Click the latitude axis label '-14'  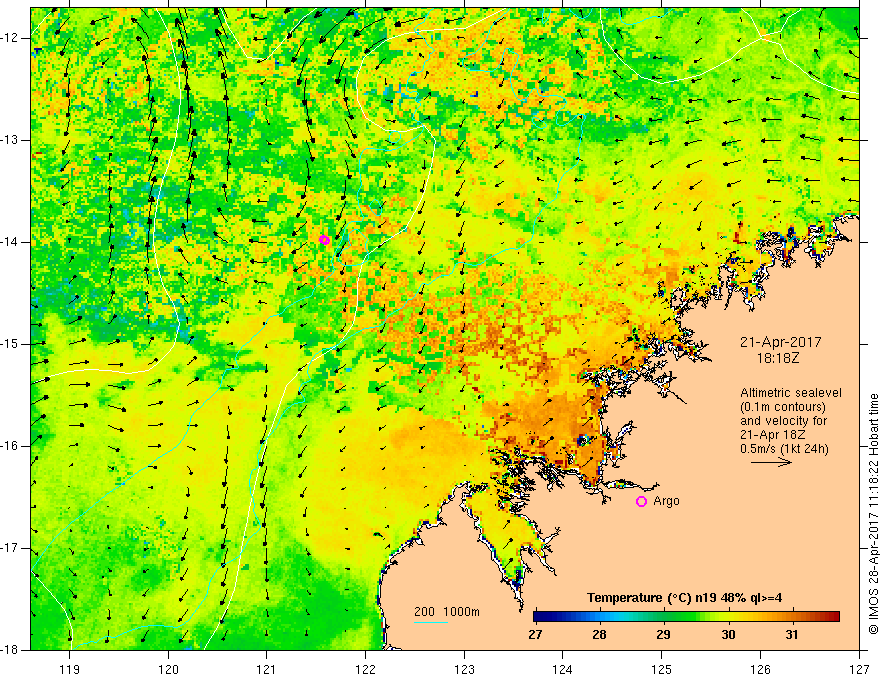[10, 242]
